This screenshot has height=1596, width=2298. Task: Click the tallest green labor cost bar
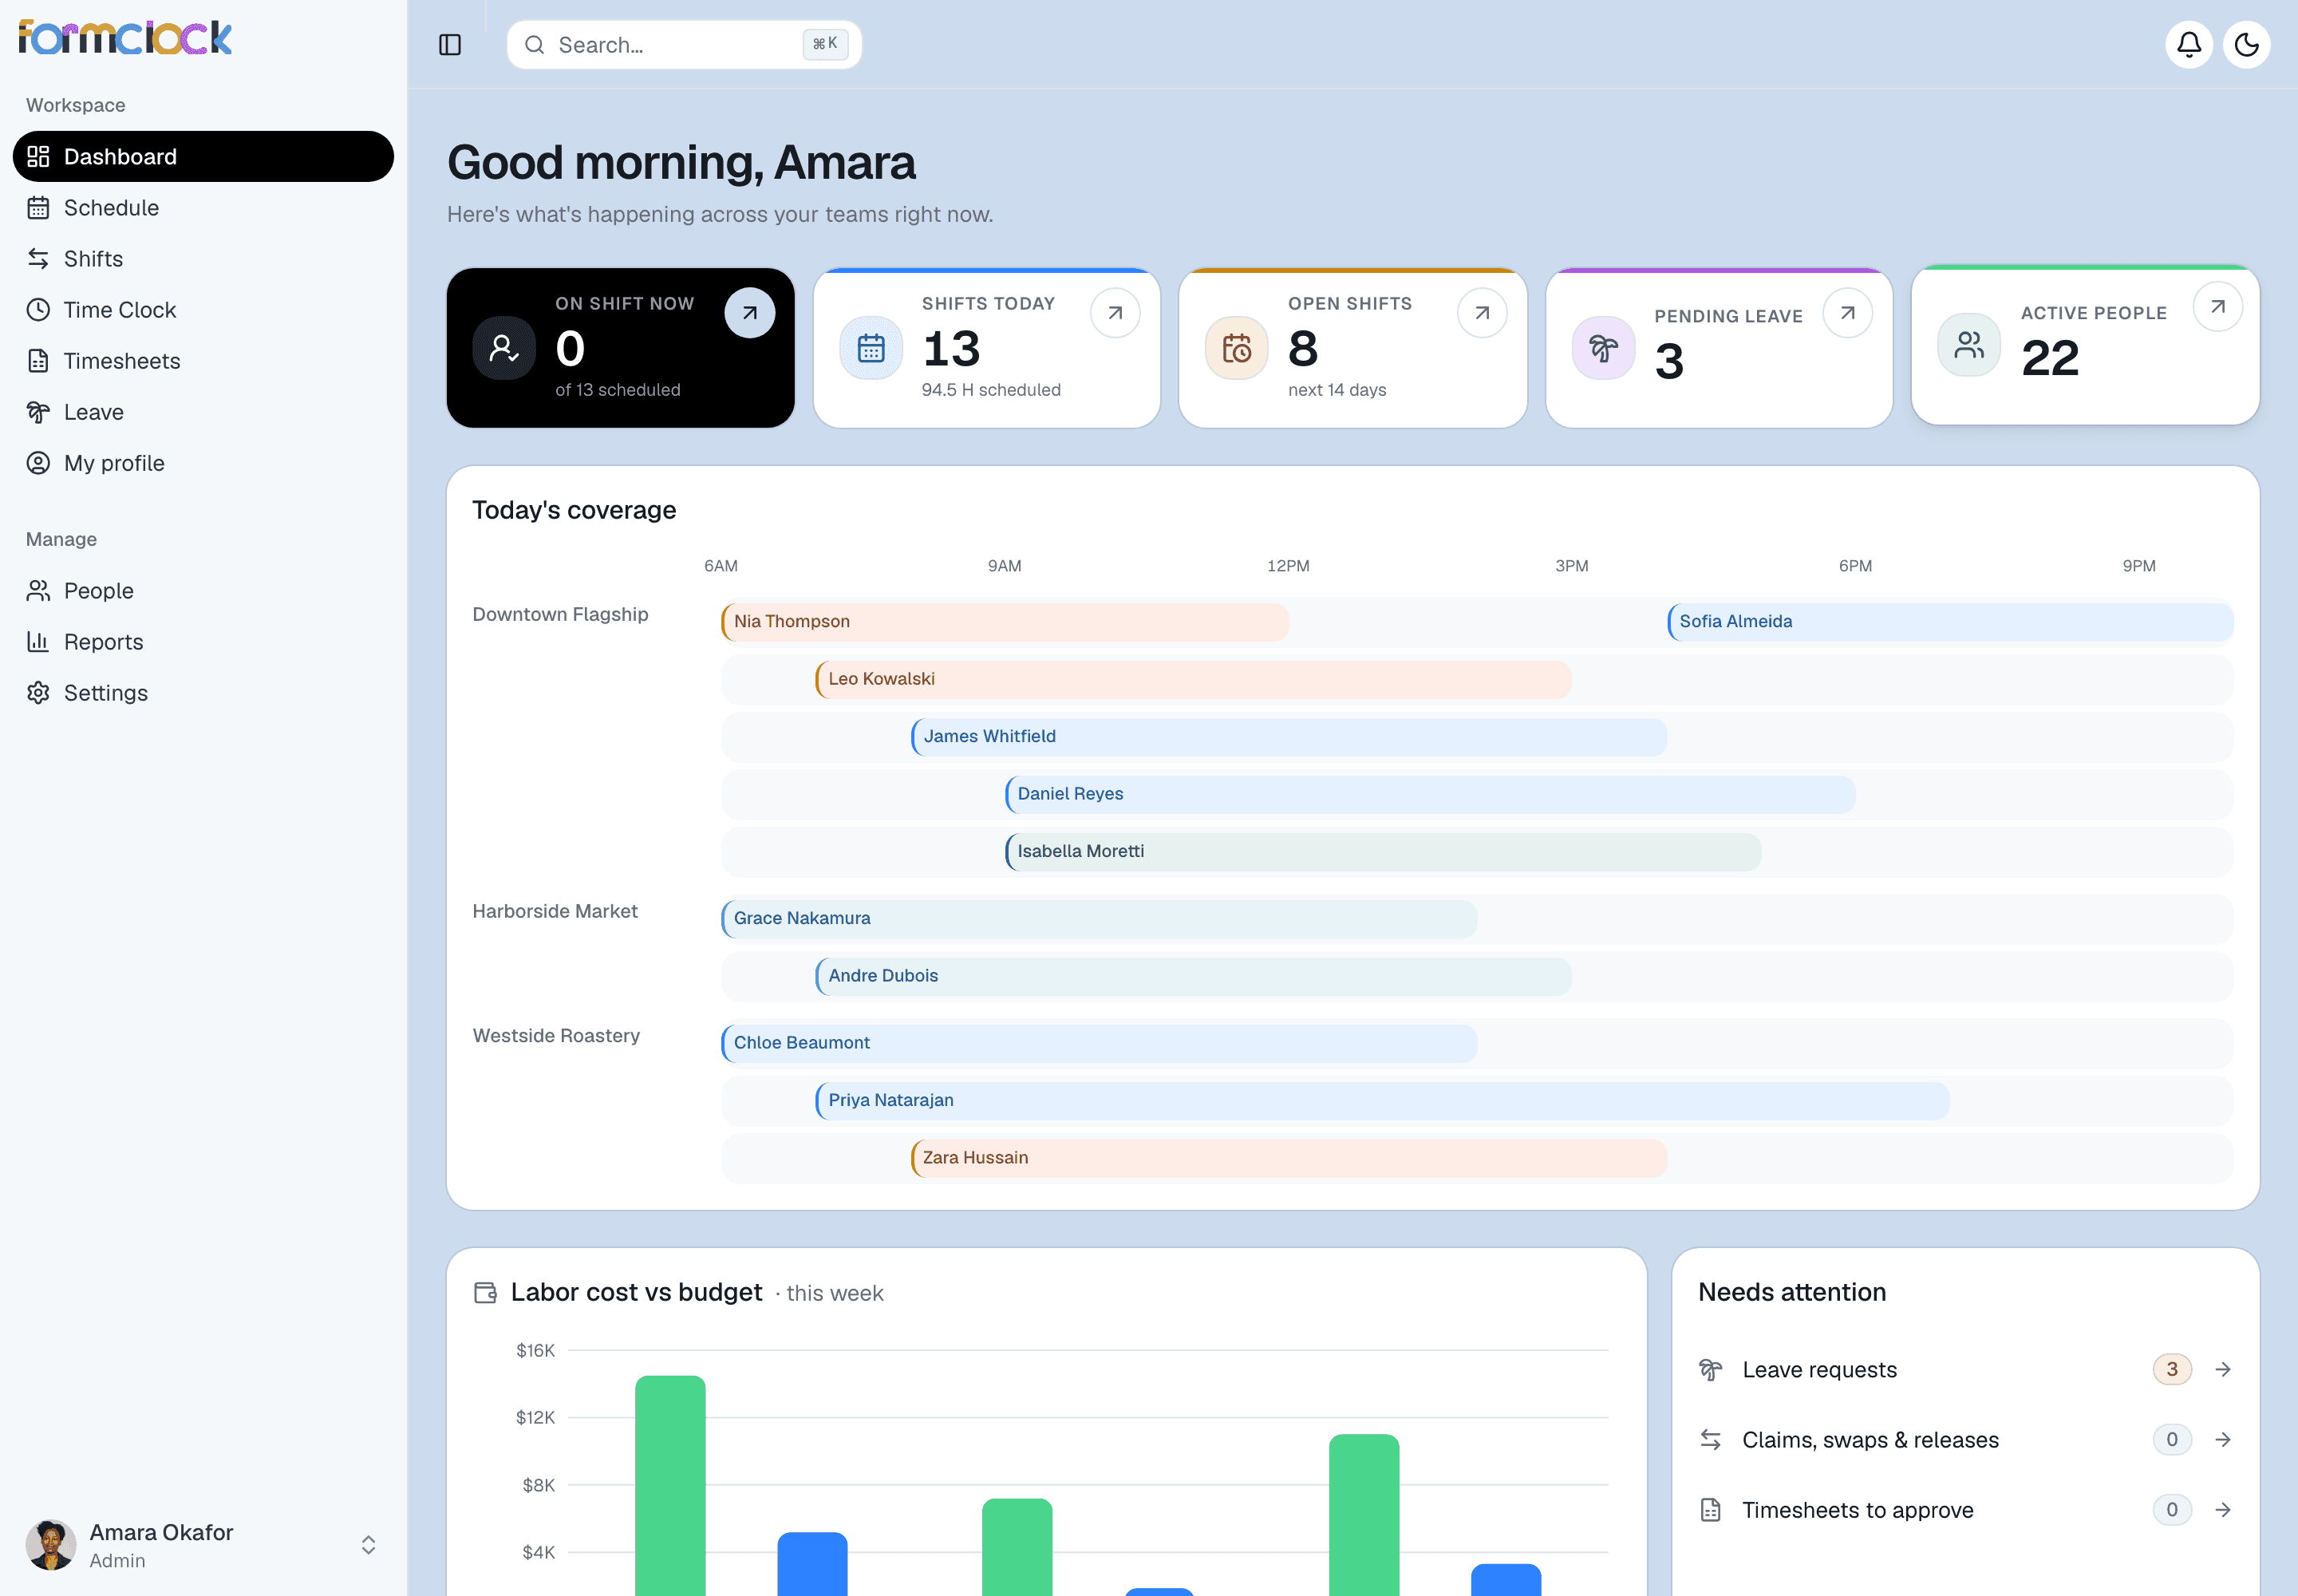tap(670, 1486)
